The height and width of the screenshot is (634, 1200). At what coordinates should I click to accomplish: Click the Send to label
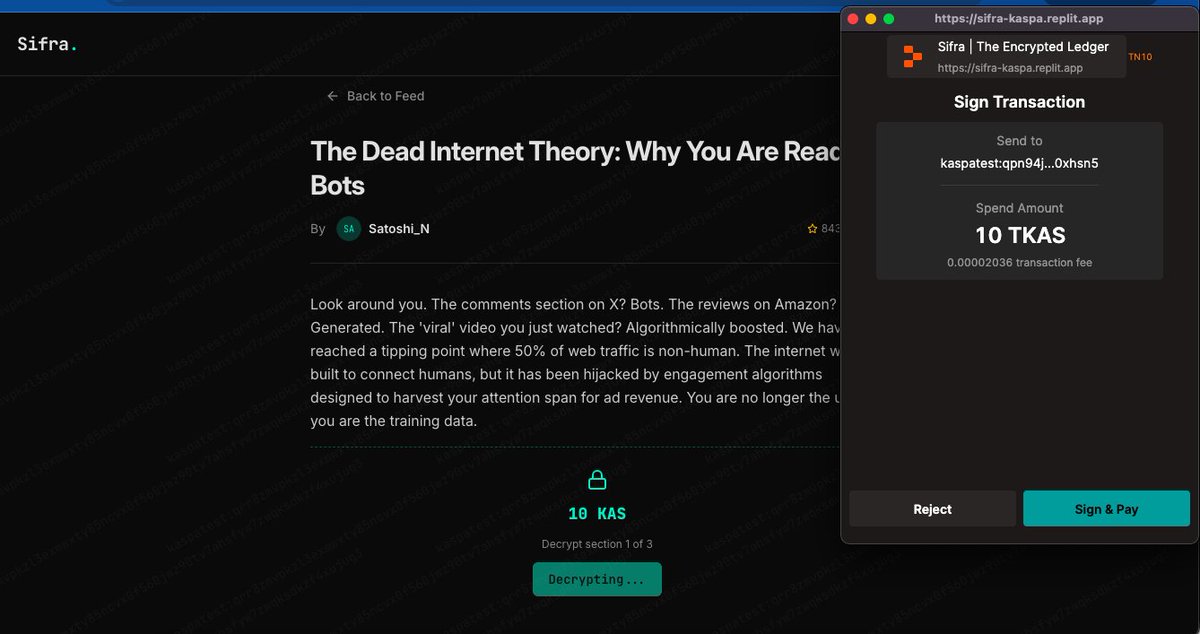pyautogui.click(x=1019, y=141)
